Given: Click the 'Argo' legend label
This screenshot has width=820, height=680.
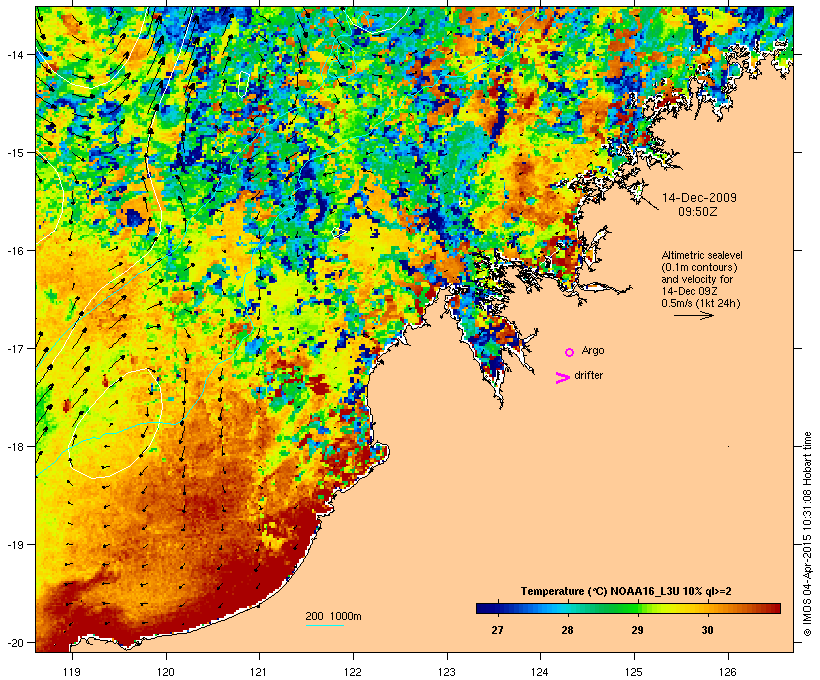Looking at the screenshot, I should (x=593, y=350).
